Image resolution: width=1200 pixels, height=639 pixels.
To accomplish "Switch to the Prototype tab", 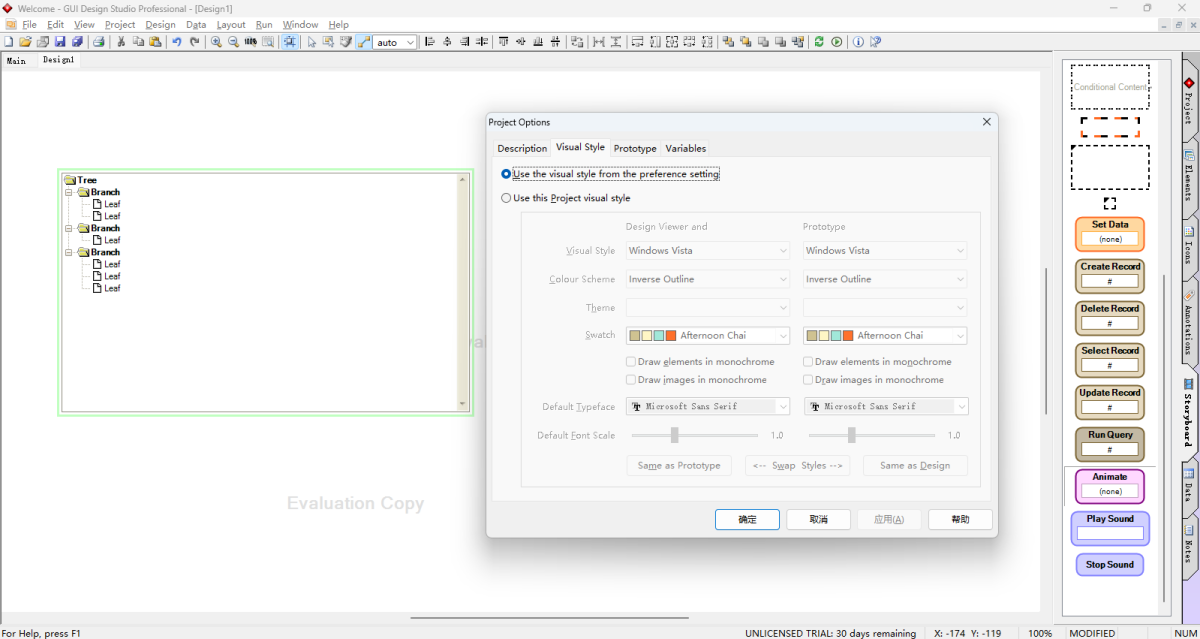I will click(635, 148).
